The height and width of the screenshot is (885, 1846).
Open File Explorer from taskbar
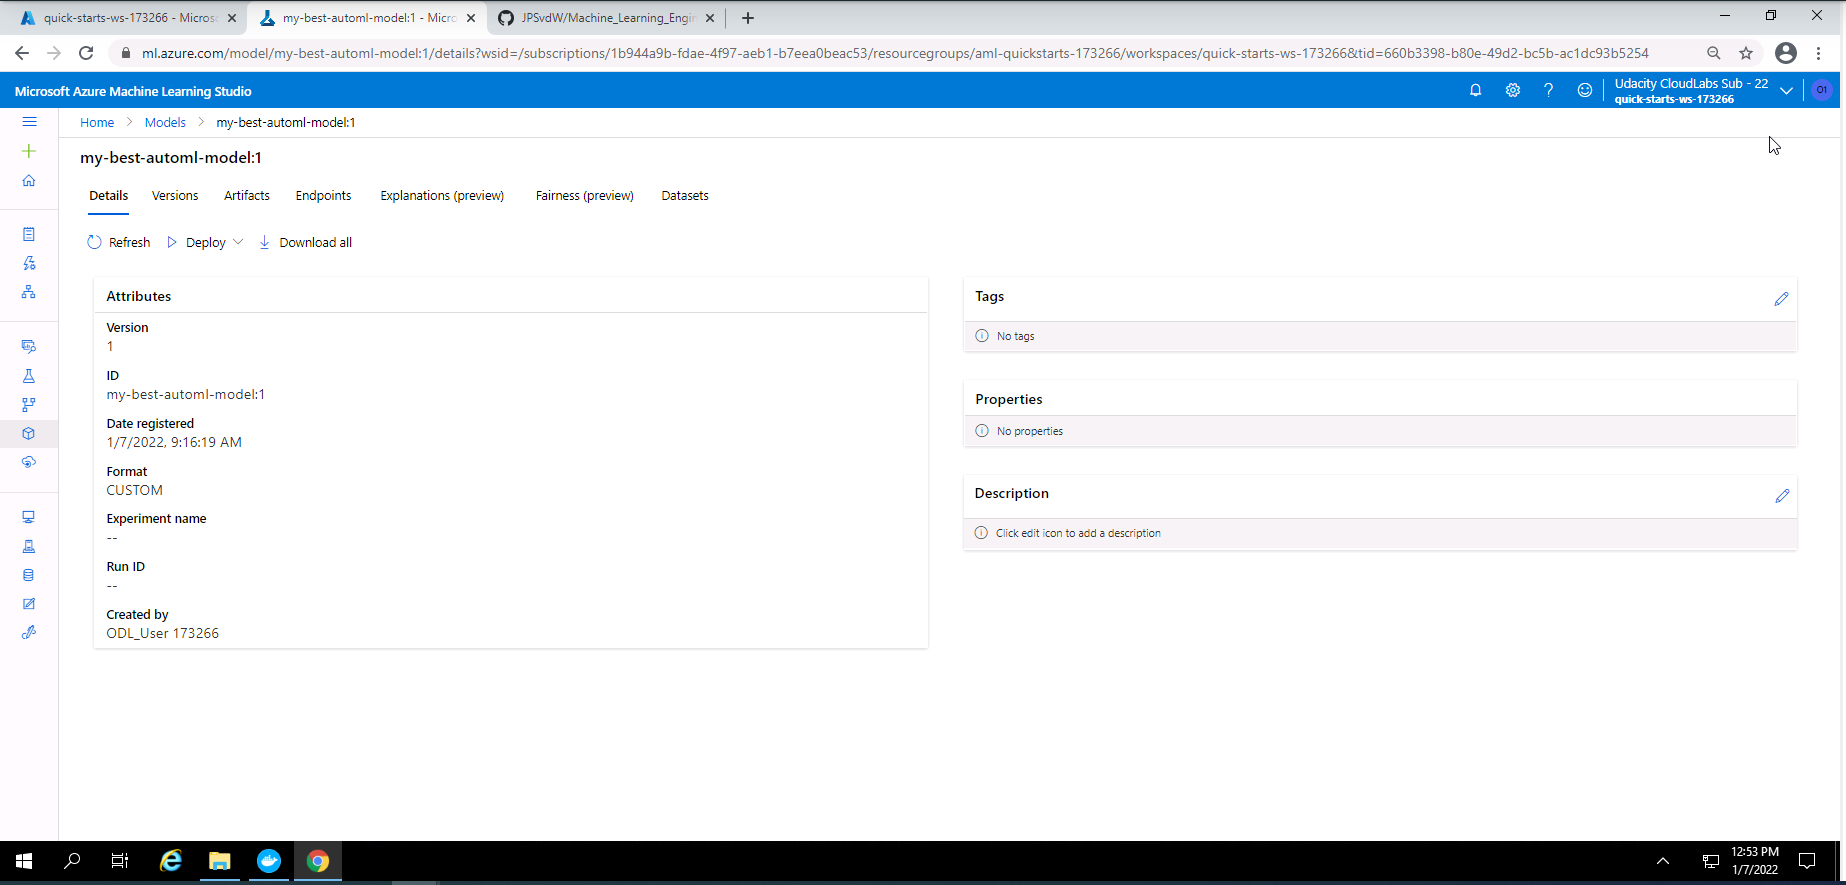220,861
